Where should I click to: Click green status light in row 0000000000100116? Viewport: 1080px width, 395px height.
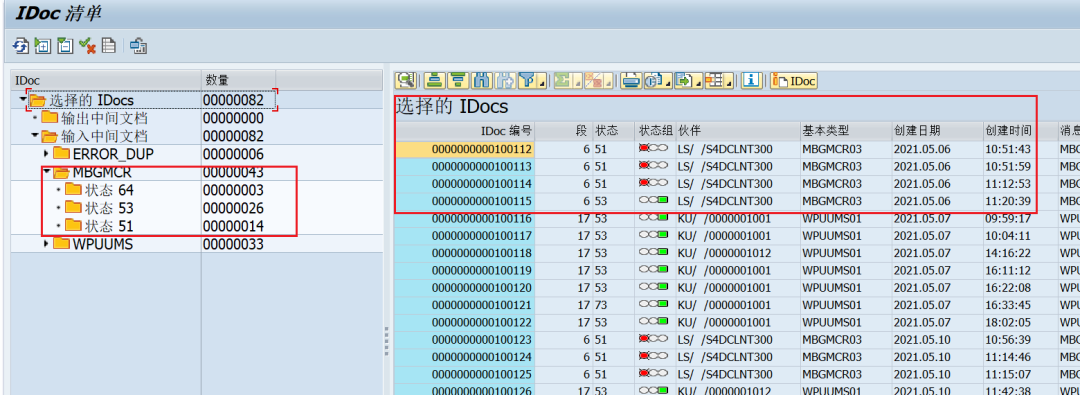663,218
